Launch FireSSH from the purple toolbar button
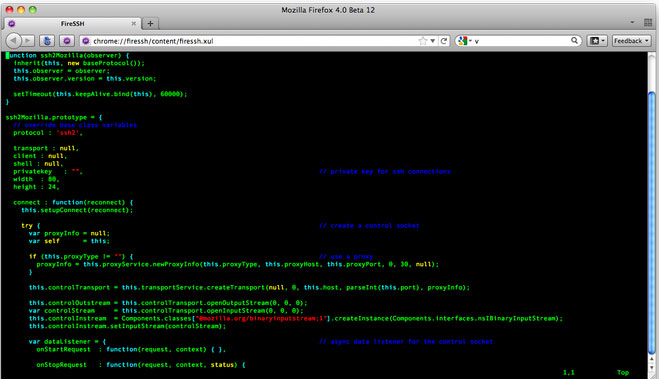 point(66,41)
